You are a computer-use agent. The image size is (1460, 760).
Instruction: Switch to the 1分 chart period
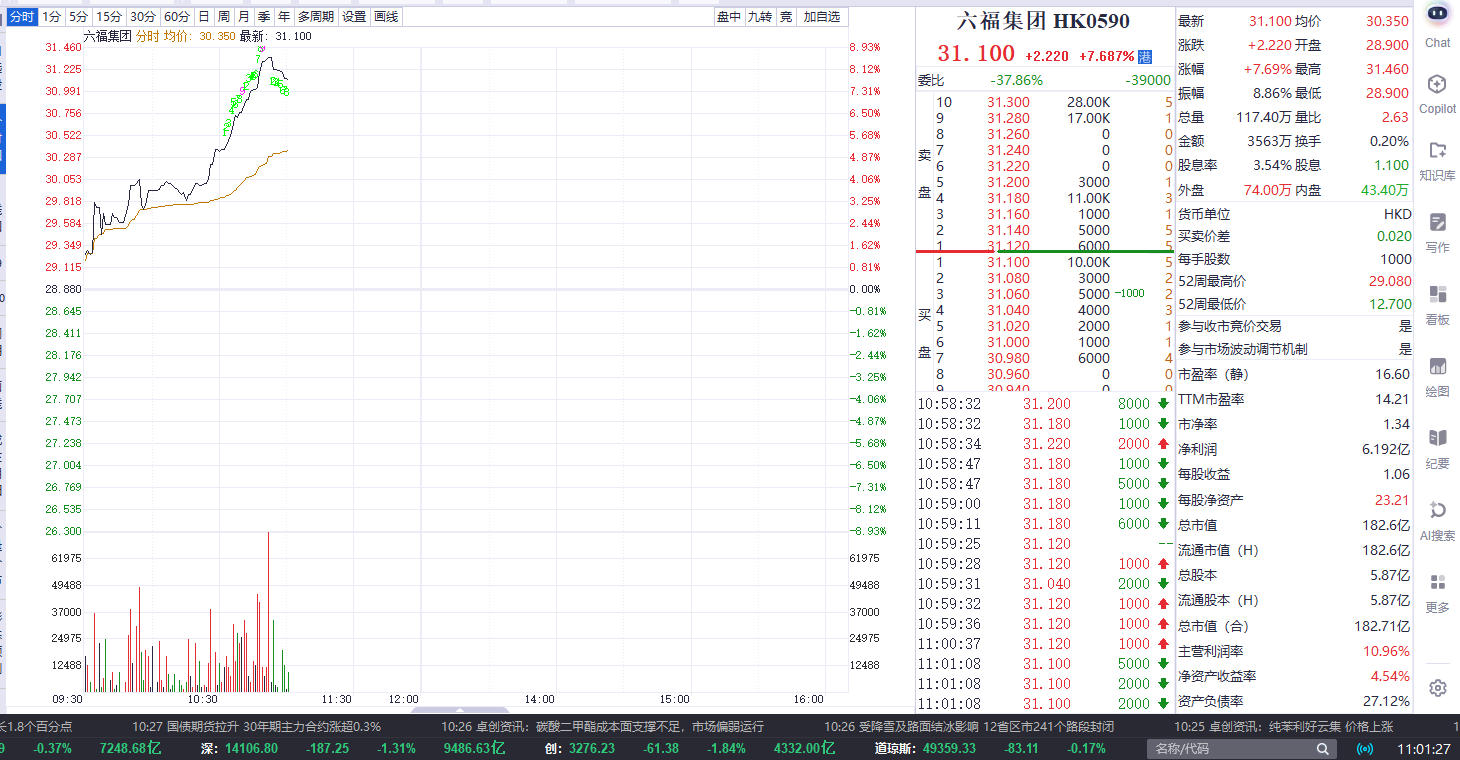[x=52, y=17]
